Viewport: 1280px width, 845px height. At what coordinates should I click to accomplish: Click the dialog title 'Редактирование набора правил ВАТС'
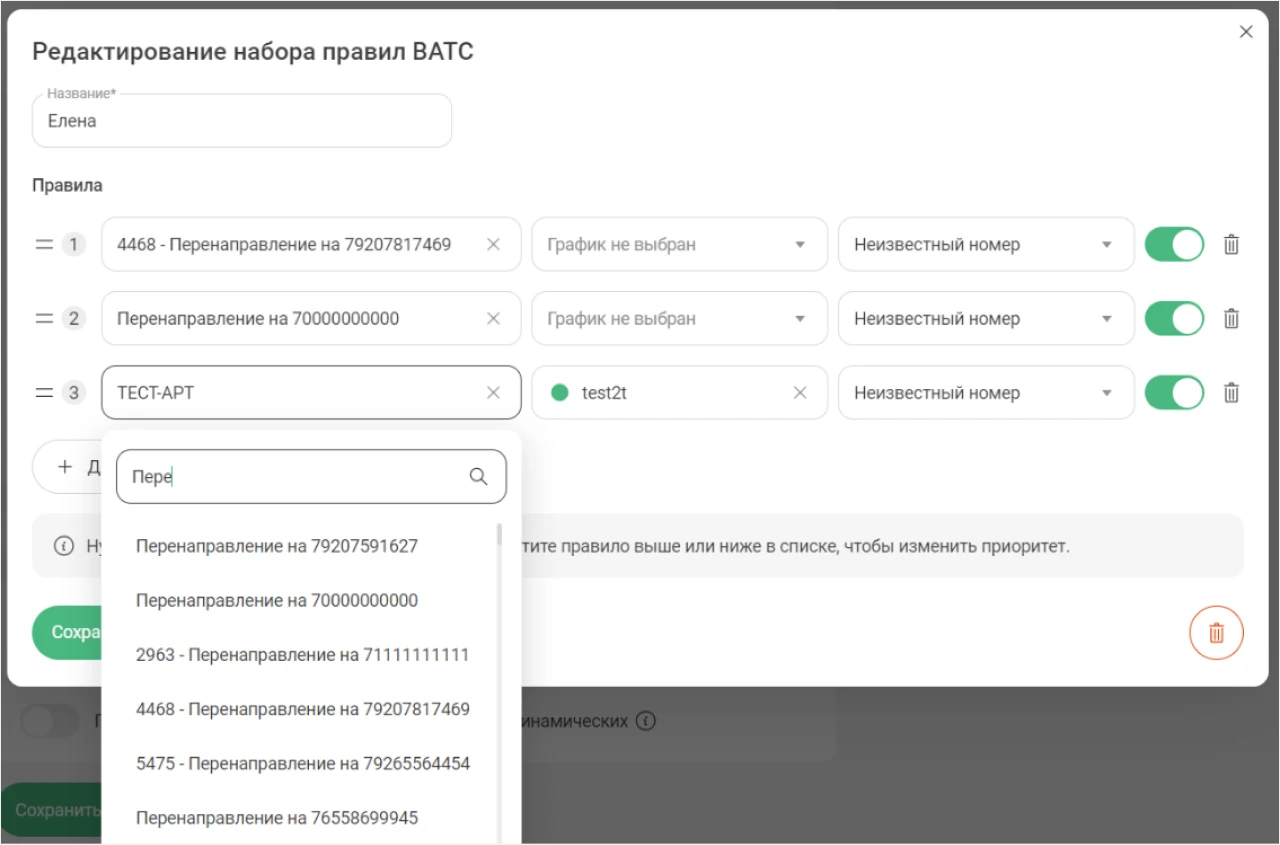(253, 52)
